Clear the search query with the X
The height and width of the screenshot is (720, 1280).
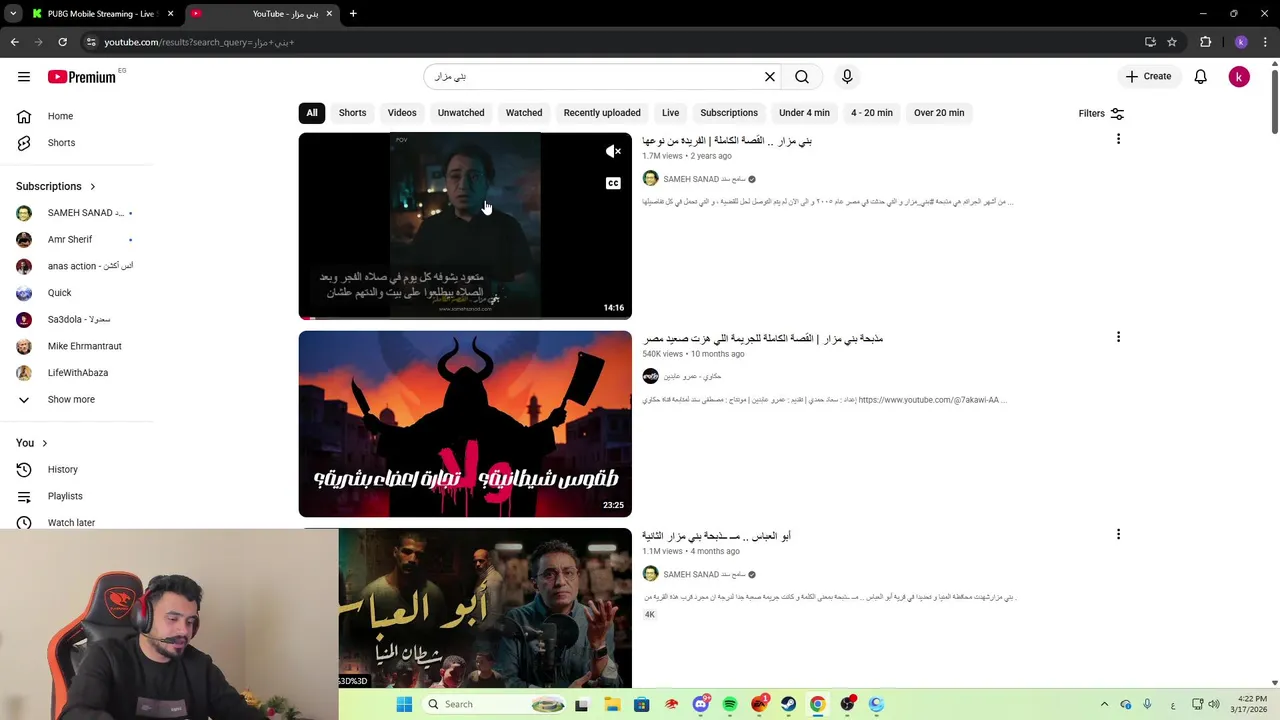point(770,76)
